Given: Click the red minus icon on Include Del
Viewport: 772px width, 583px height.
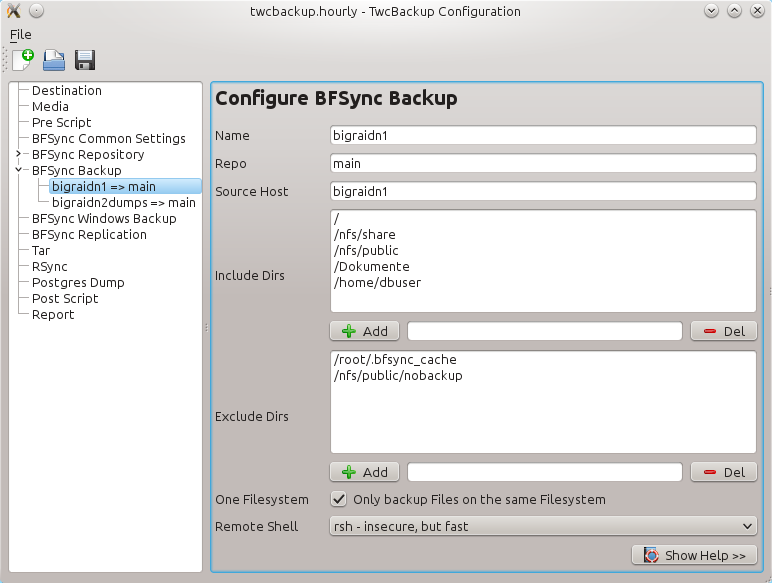Looking at the screenshot, I should click(x=710, y=331).
